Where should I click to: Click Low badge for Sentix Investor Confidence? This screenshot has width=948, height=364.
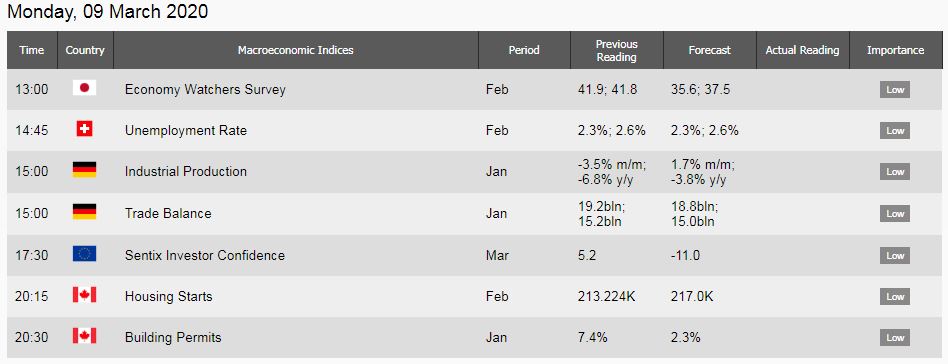895,256
